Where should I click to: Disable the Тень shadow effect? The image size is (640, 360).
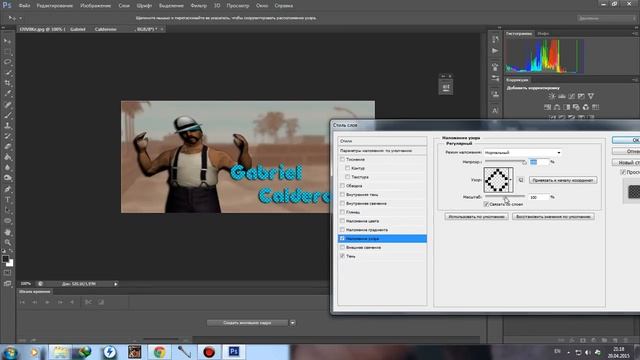342,256
